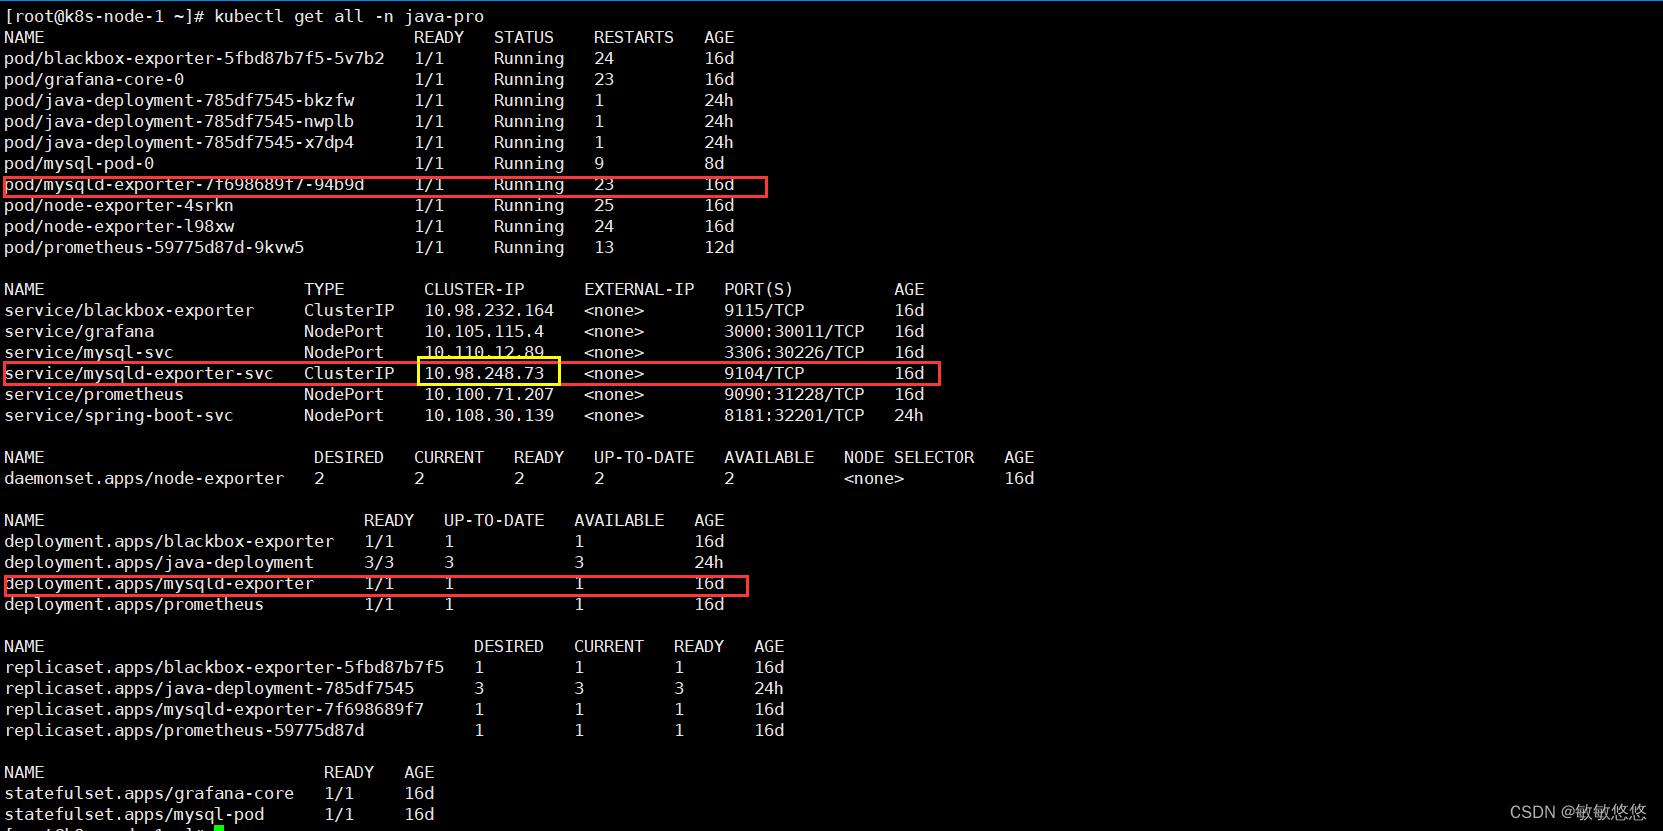
Task: Click the DESIRED header in replicaset table
Action: click(x=509, y=646)
